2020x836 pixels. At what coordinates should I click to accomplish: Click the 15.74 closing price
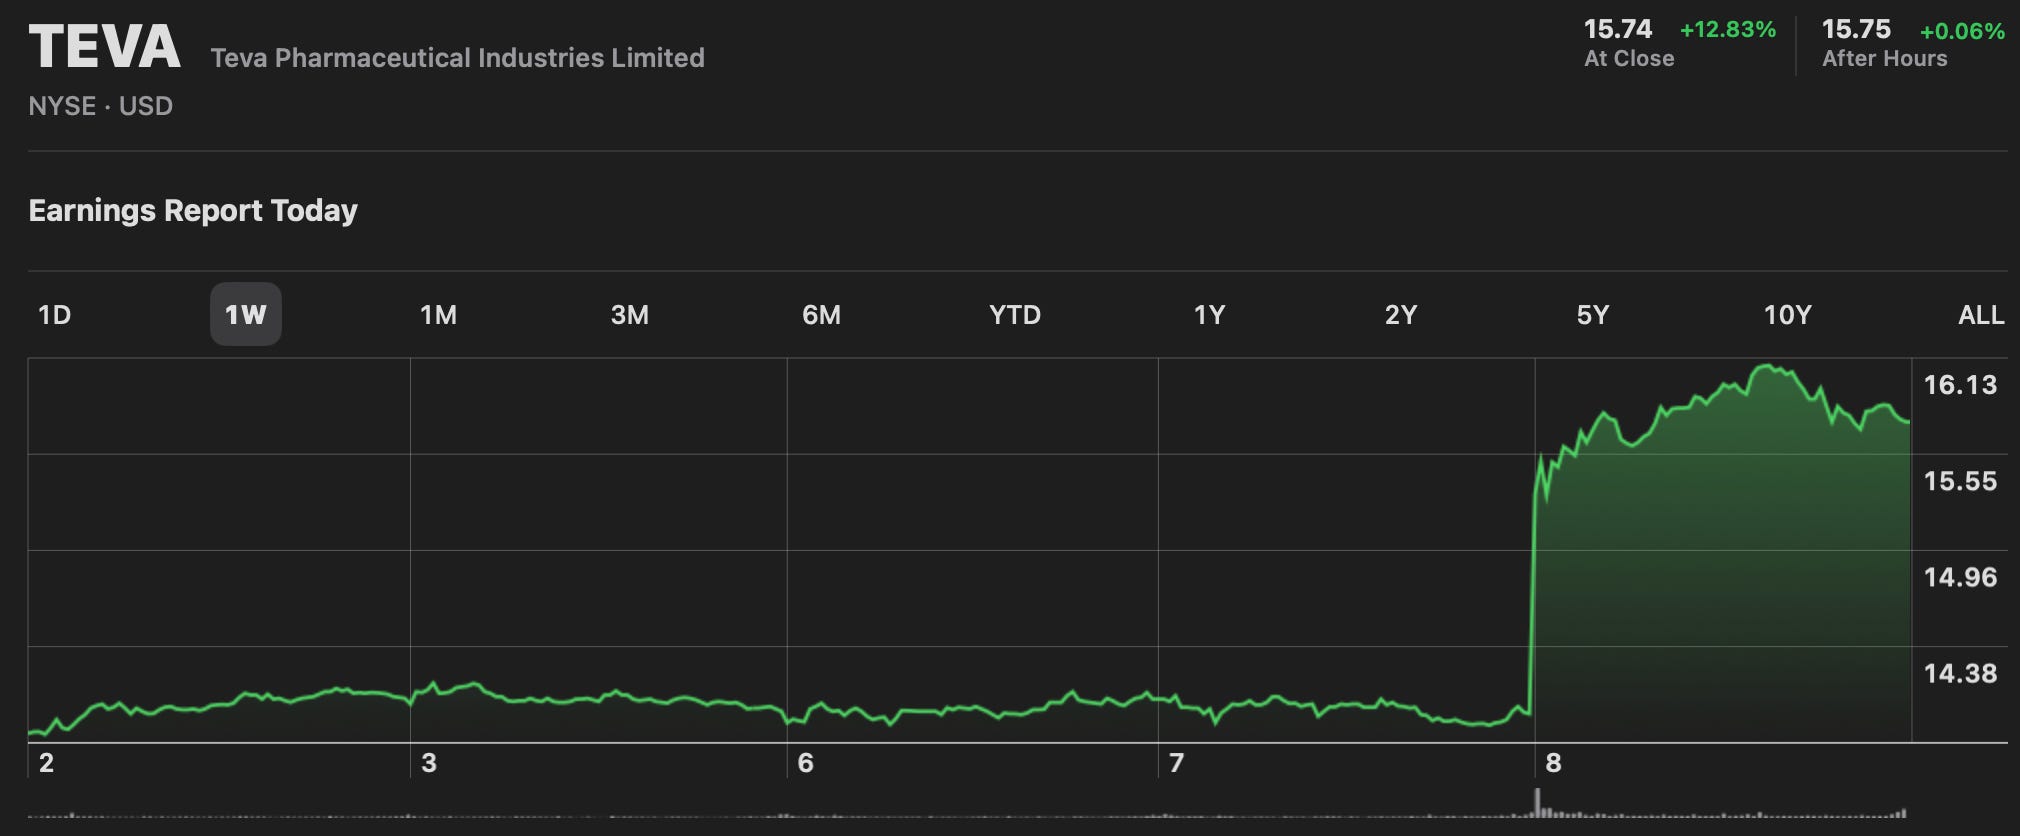click(x=1618, y=29)
